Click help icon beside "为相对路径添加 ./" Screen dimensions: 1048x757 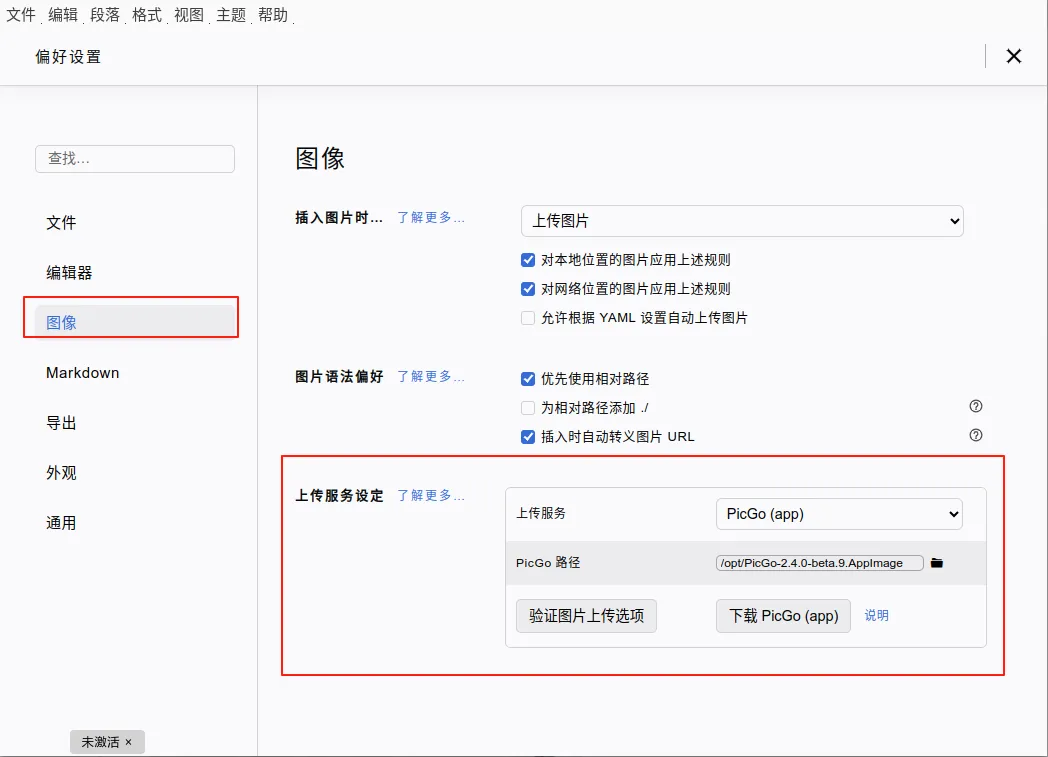976,406
